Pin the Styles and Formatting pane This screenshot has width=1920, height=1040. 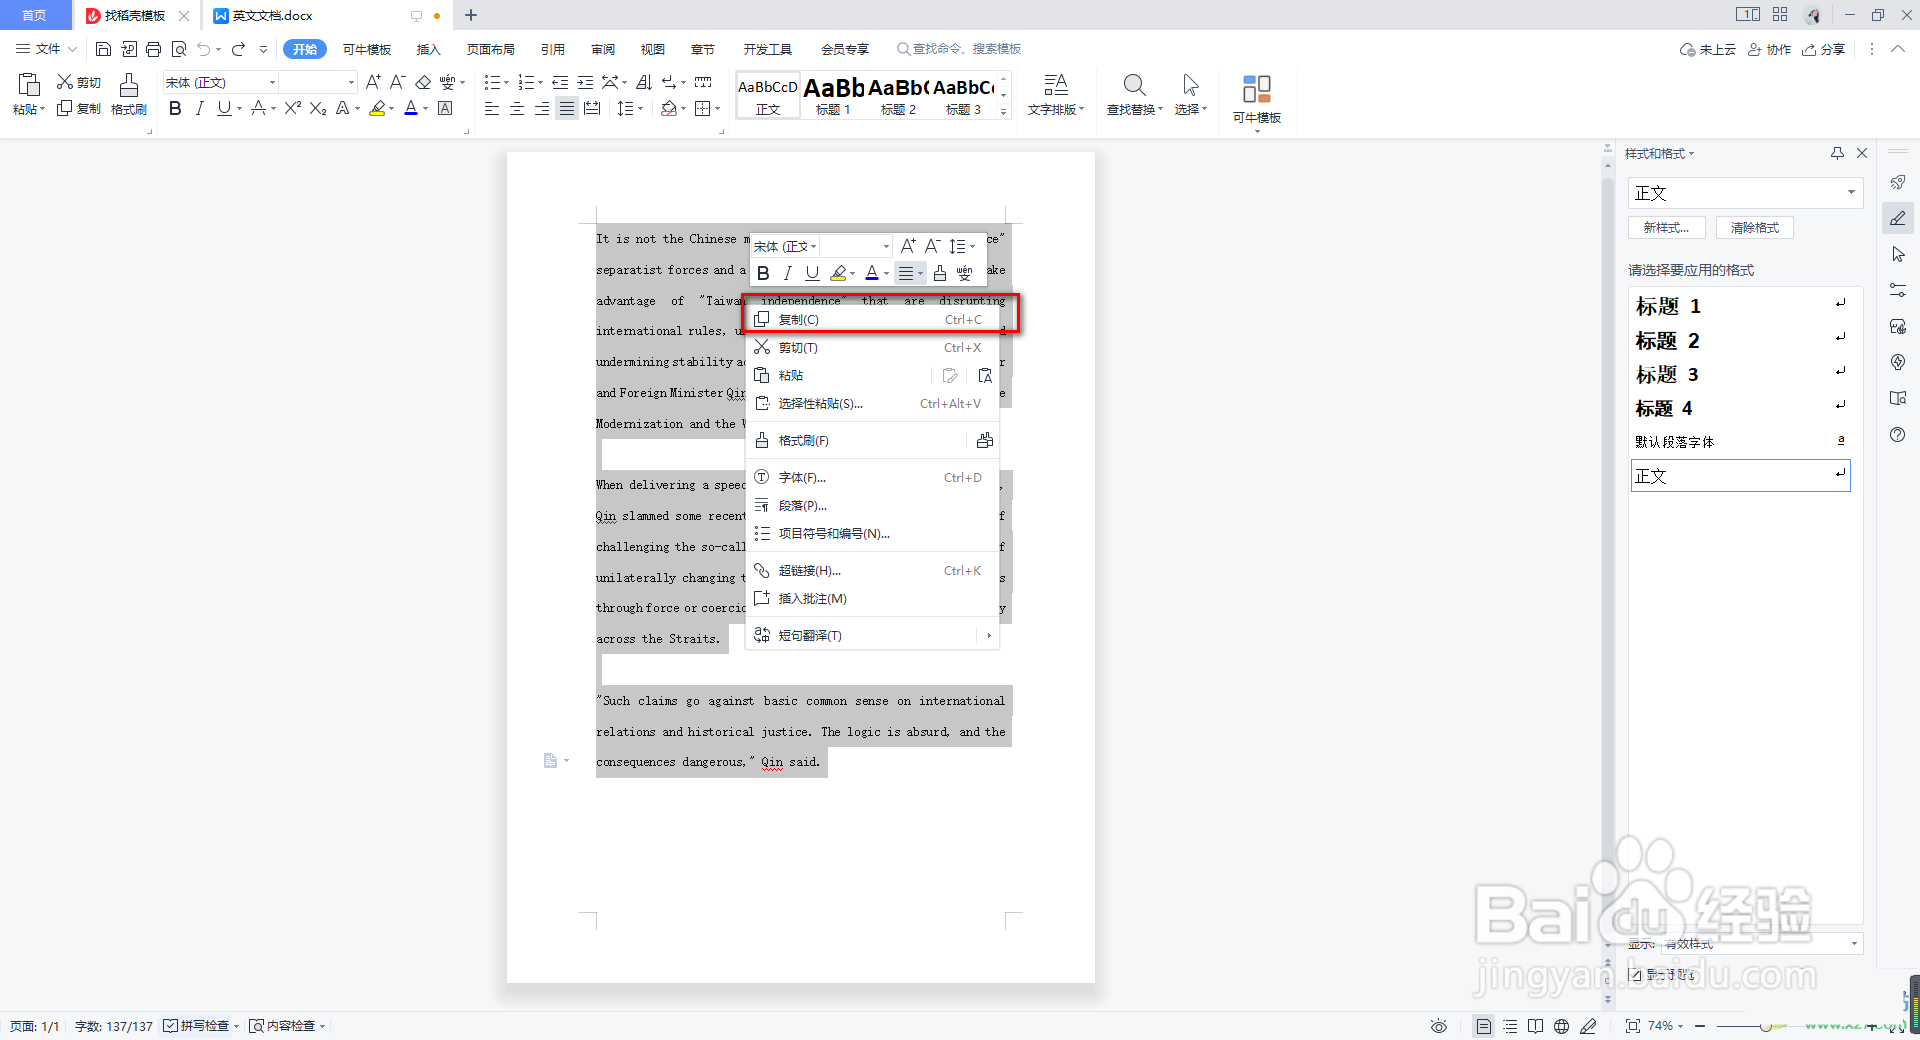(x=1837, y=153)
